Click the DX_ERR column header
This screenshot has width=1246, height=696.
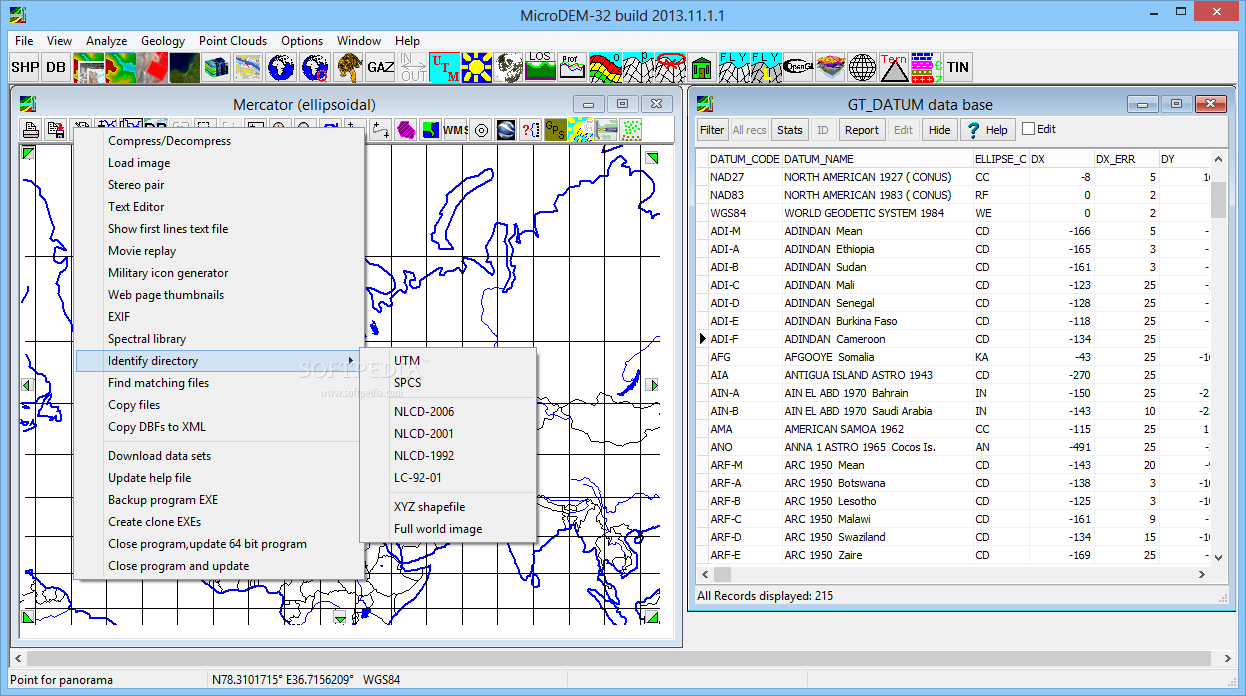1126,159
